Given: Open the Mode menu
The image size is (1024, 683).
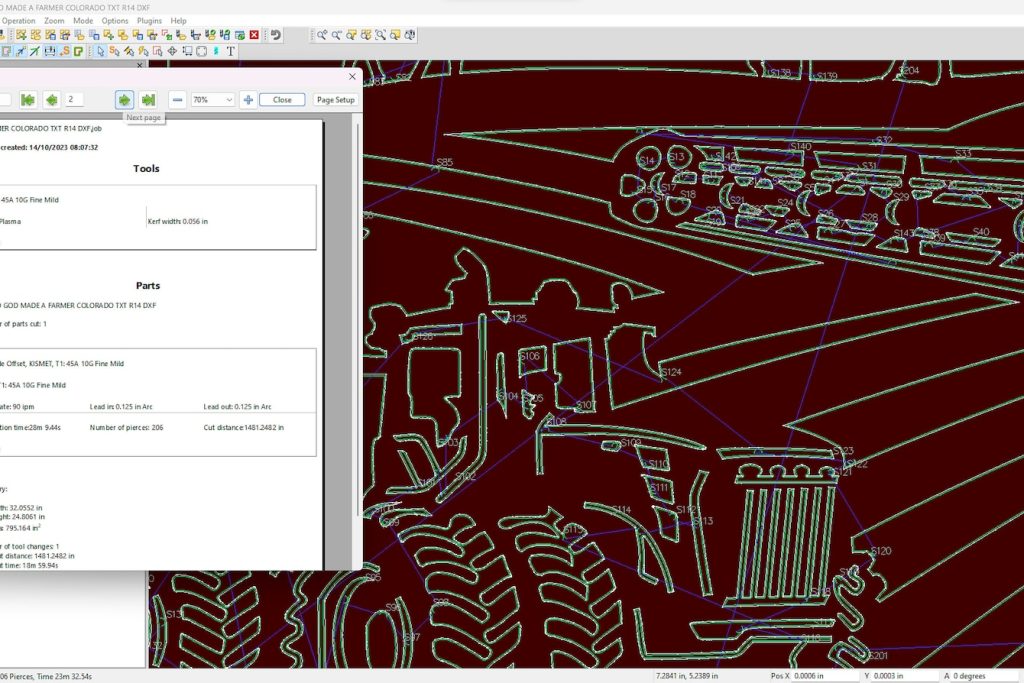Looking at the screenshot, I should 83,20.
